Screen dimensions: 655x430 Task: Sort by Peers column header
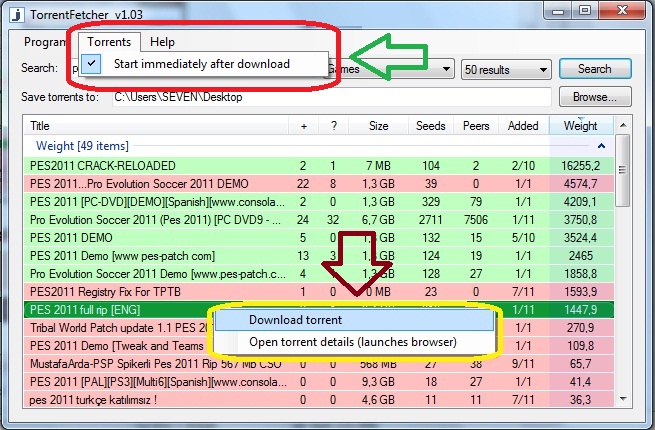(x=476, y=126)
